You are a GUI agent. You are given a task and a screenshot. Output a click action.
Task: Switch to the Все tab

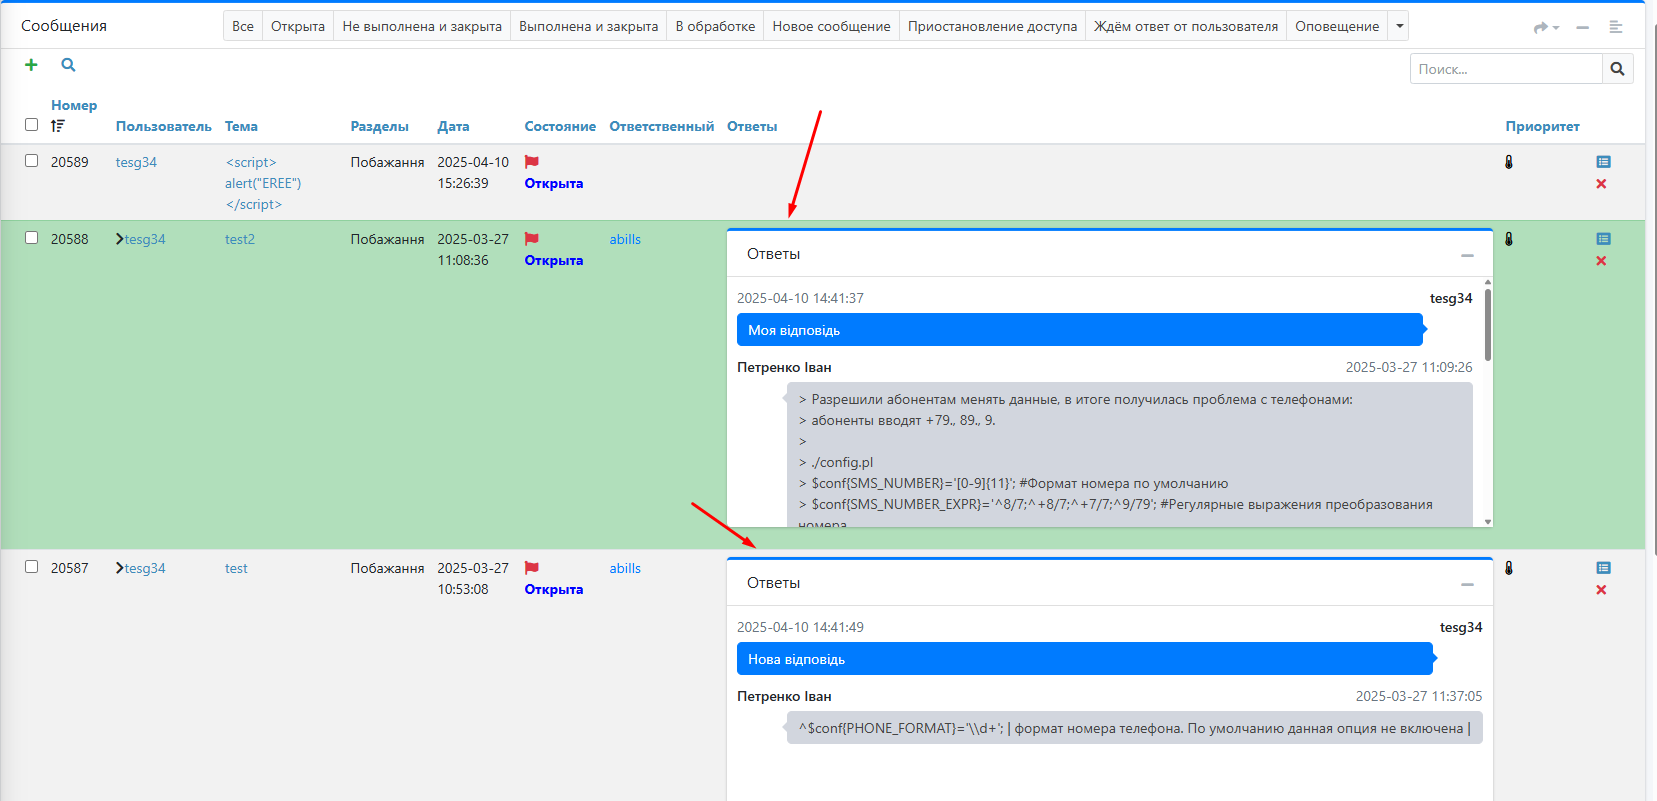click(x=243, y=26)
